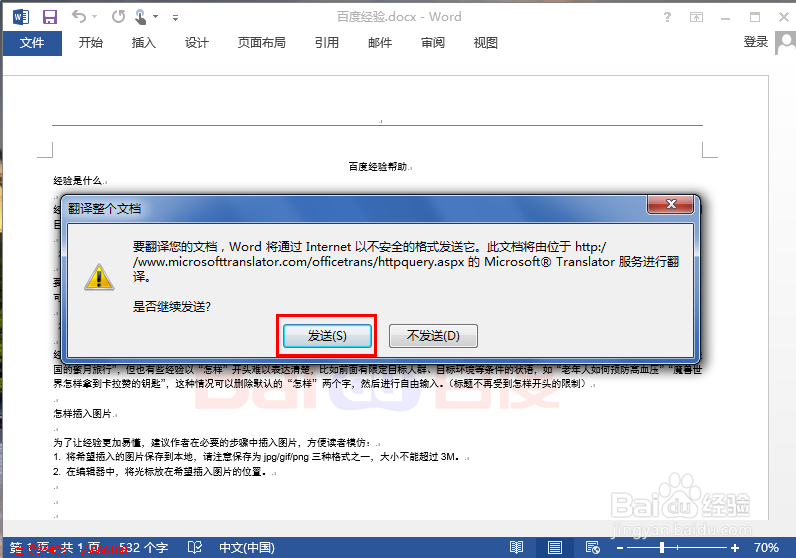Switch to the 审阅 ribbon tab
This screenshot has width=796, height=558.
(x=433, y=43)
